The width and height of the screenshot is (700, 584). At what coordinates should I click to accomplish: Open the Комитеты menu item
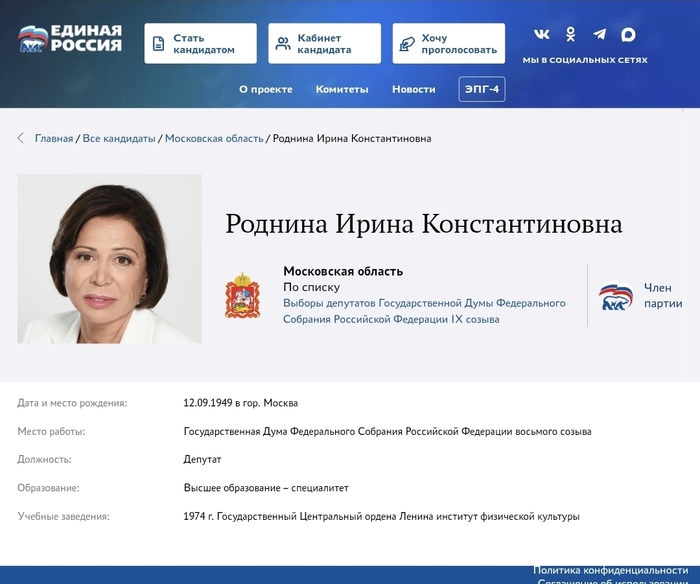(x=342, y=89)
